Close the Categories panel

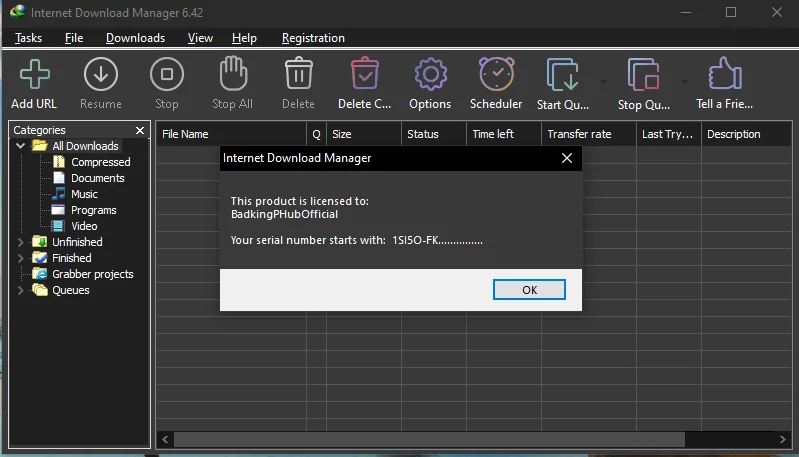coord(140,130)
